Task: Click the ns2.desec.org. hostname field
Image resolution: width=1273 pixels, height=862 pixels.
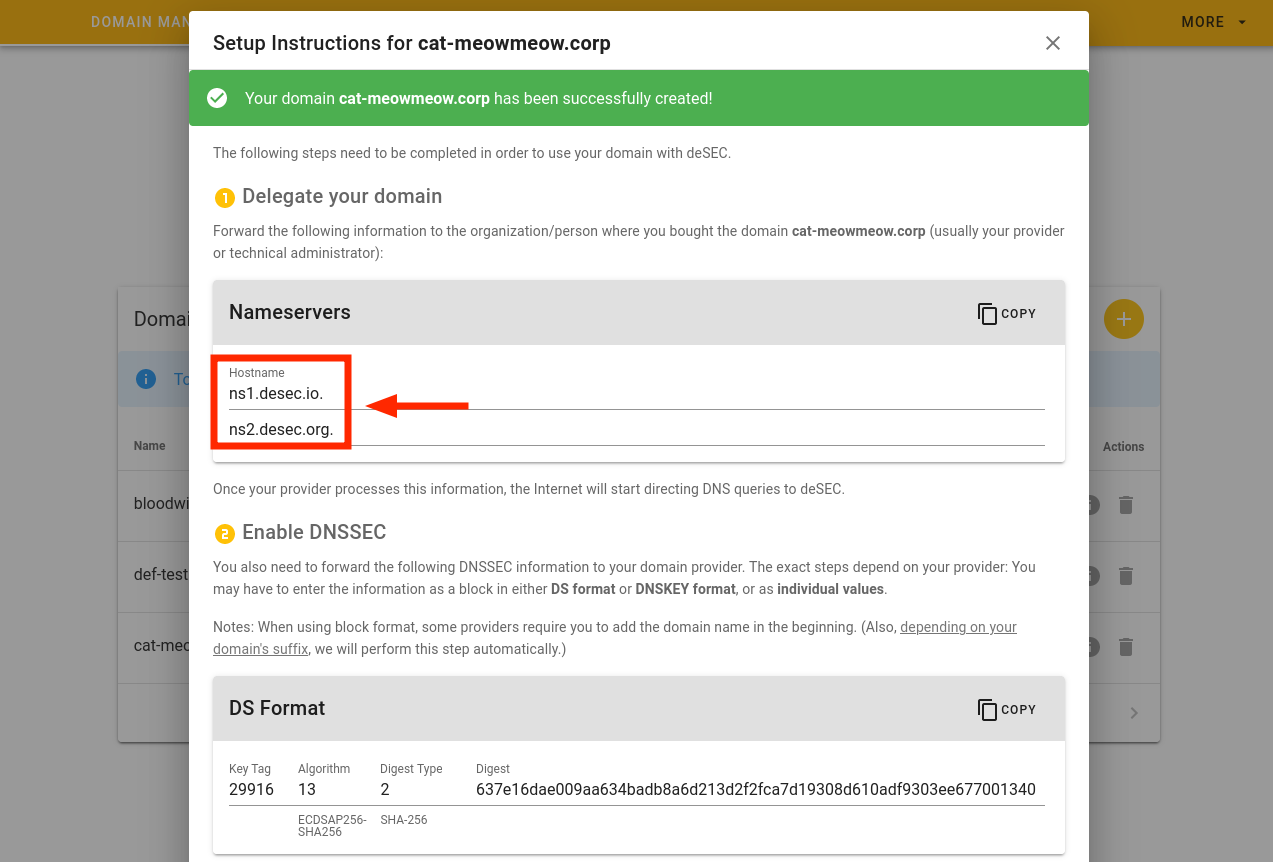Action: click(x=637, y=431)
